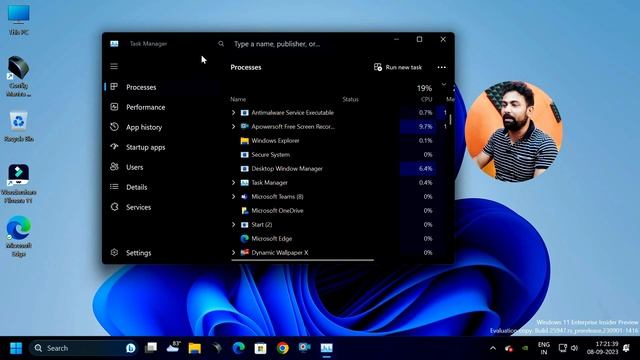Select the Microsoft Teams process icon
The image size is (640, 360).
244,197
